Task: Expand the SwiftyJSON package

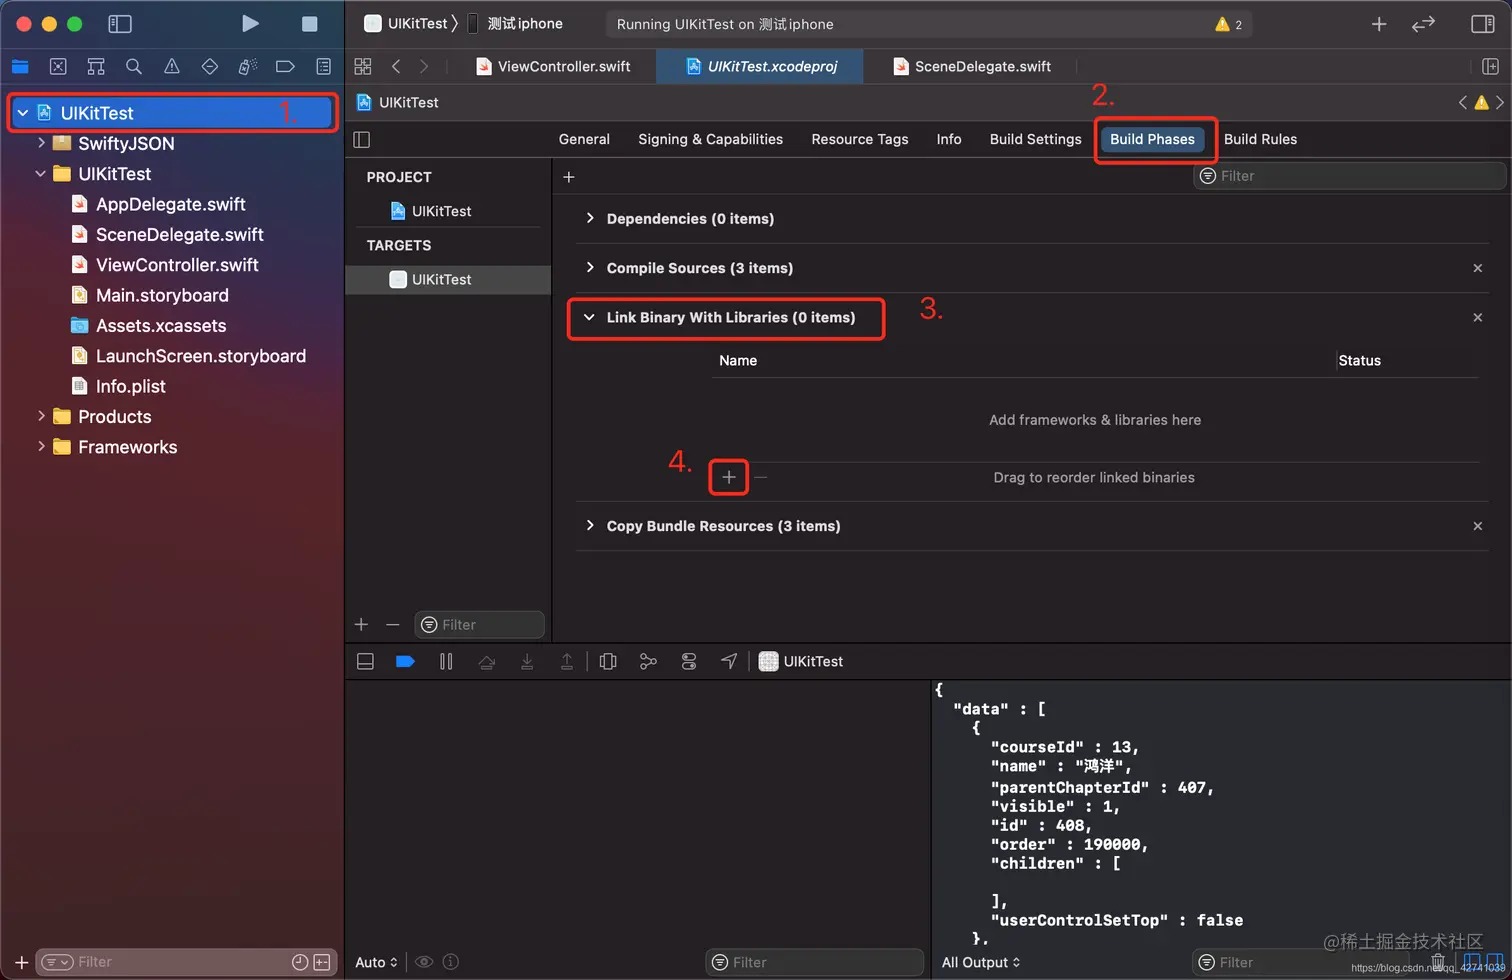Action: point(41,143)
